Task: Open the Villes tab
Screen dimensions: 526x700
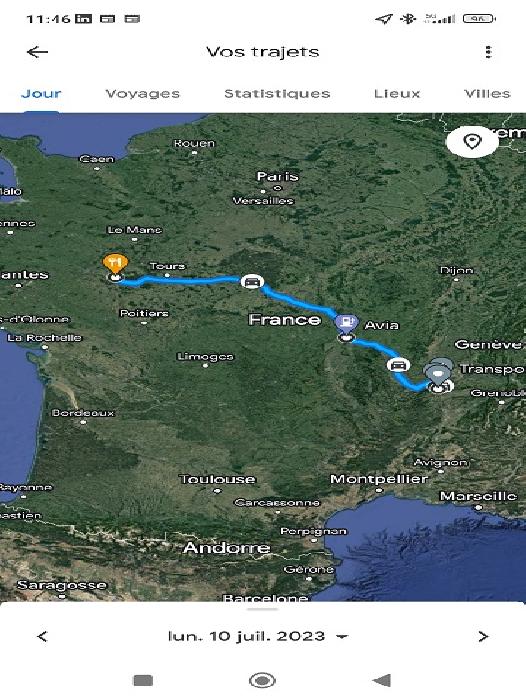Action: point(487,94)
